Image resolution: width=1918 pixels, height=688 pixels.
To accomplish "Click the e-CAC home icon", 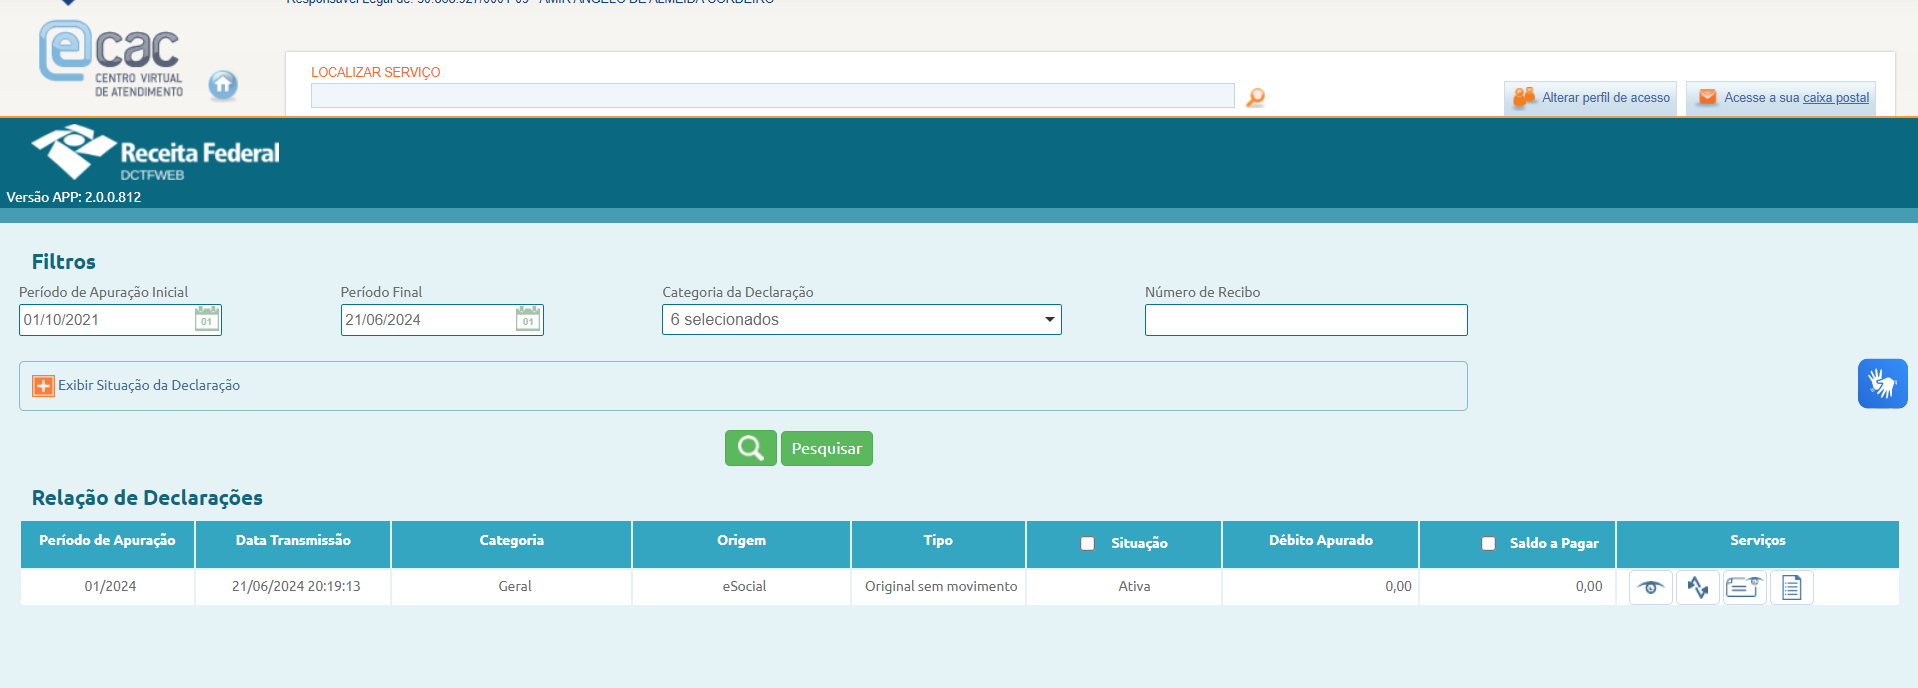I will coord(223,85).
